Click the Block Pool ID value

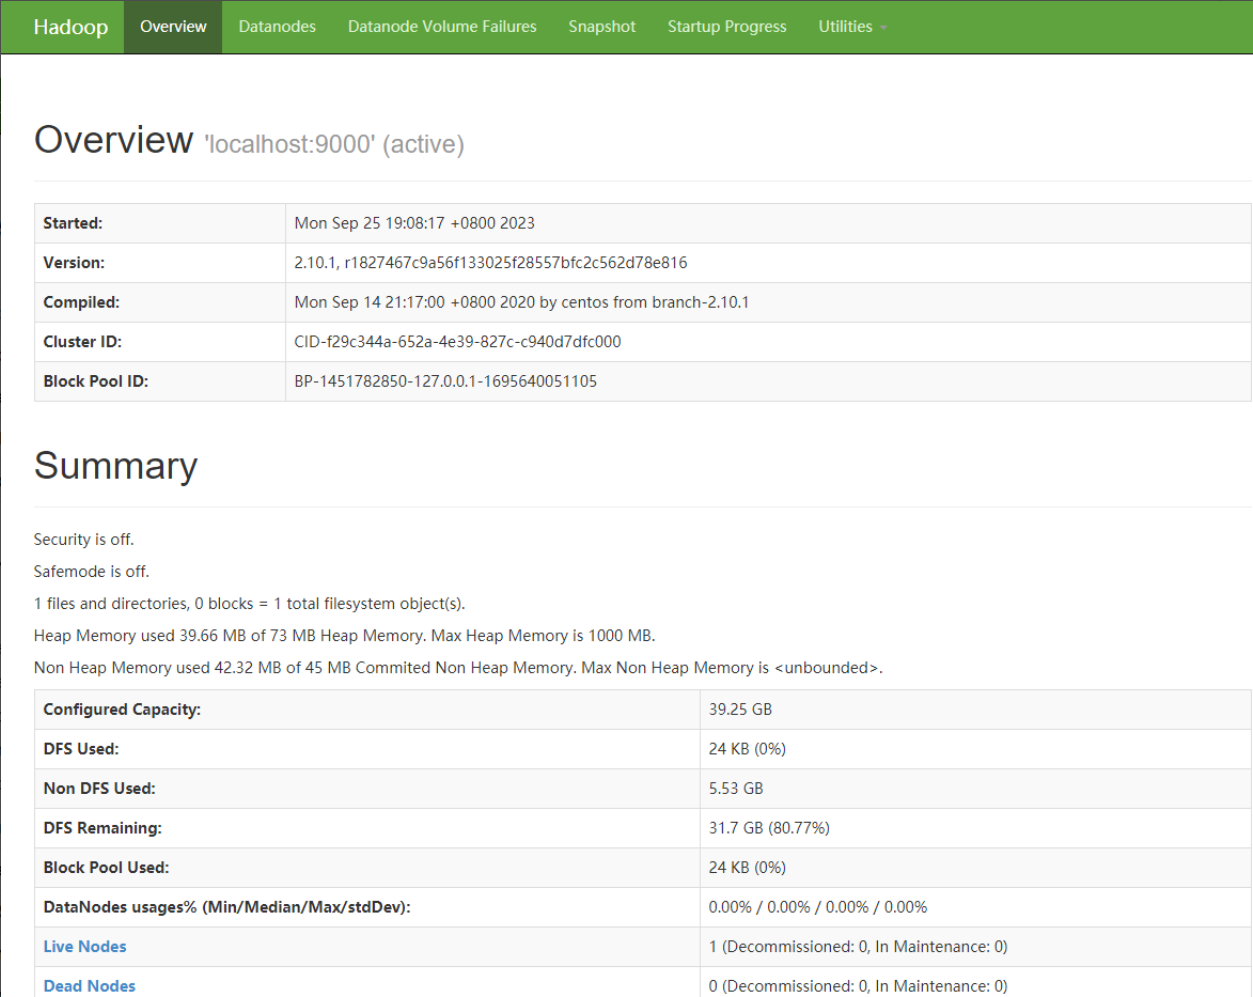pyautogui.click(x=445, y=381)
